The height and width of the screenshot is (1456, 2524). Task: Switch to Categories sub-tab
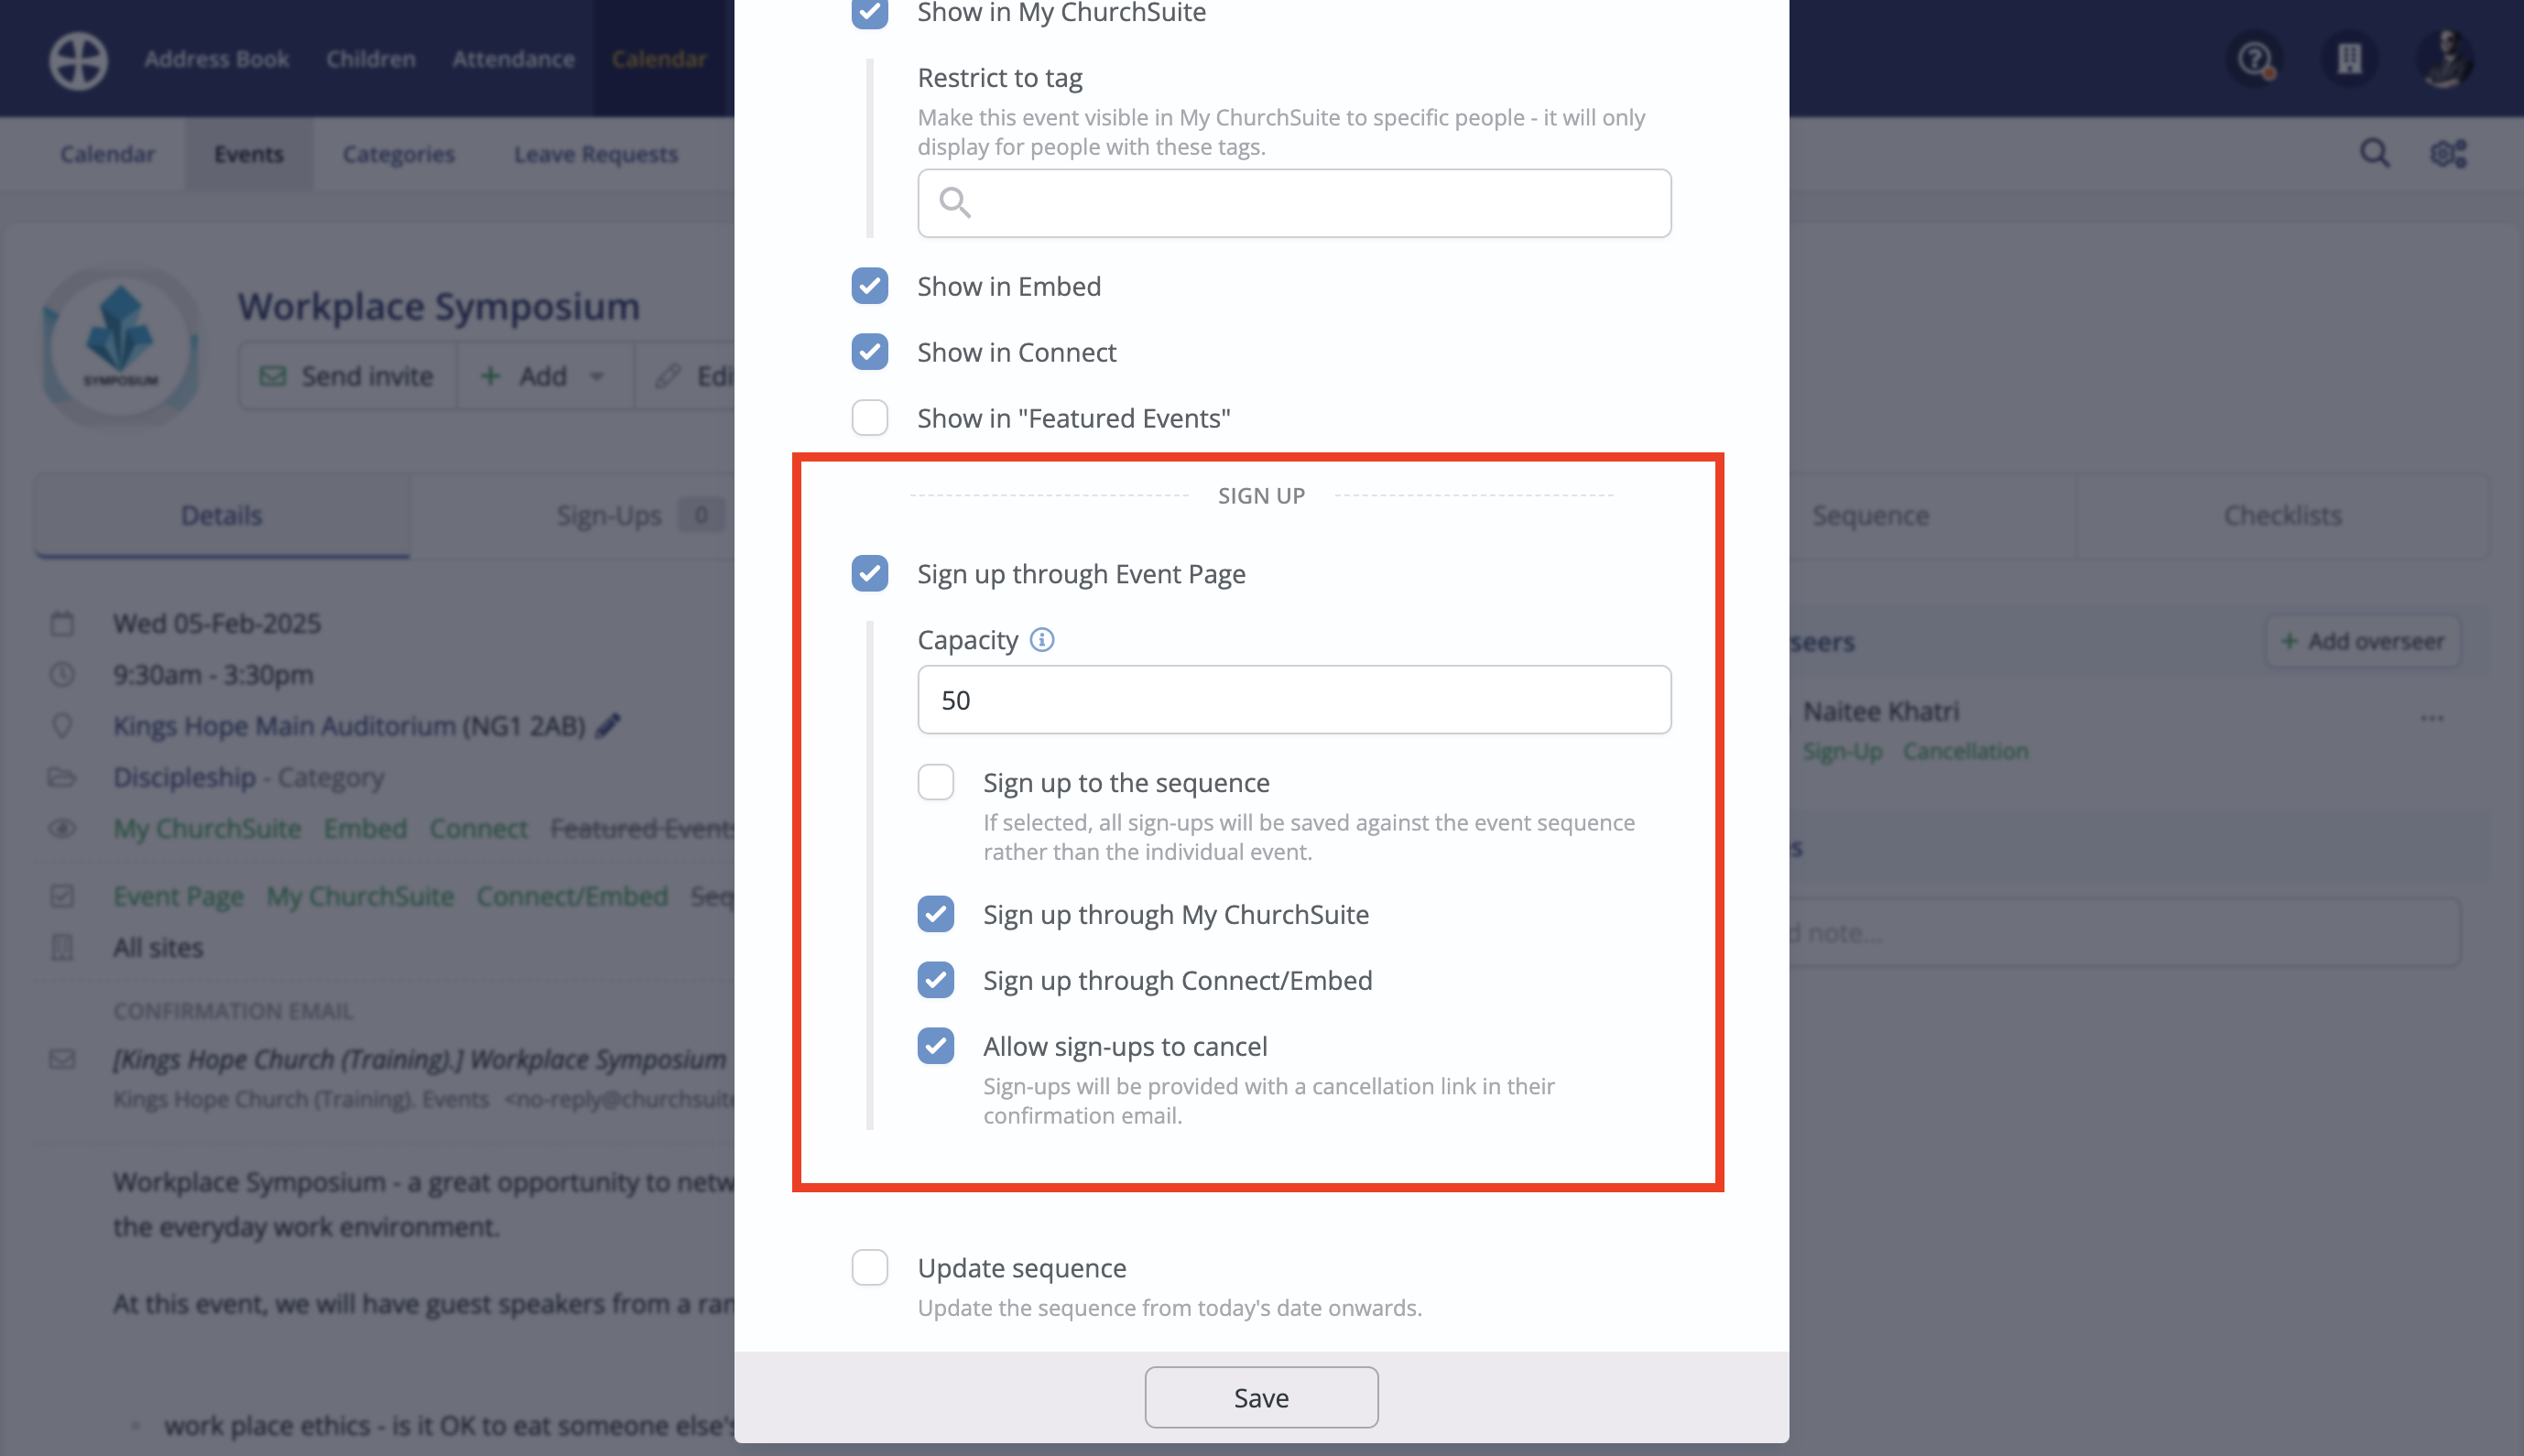pyautogui.click(x=399, y=154)
